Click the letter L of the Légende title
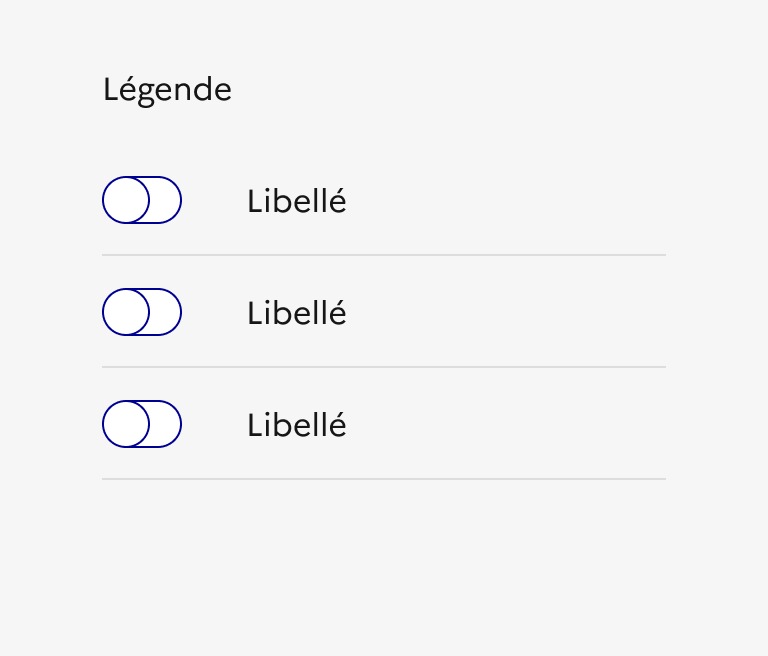This screenshot has height=656, width=768. click(x=110, y=91)
